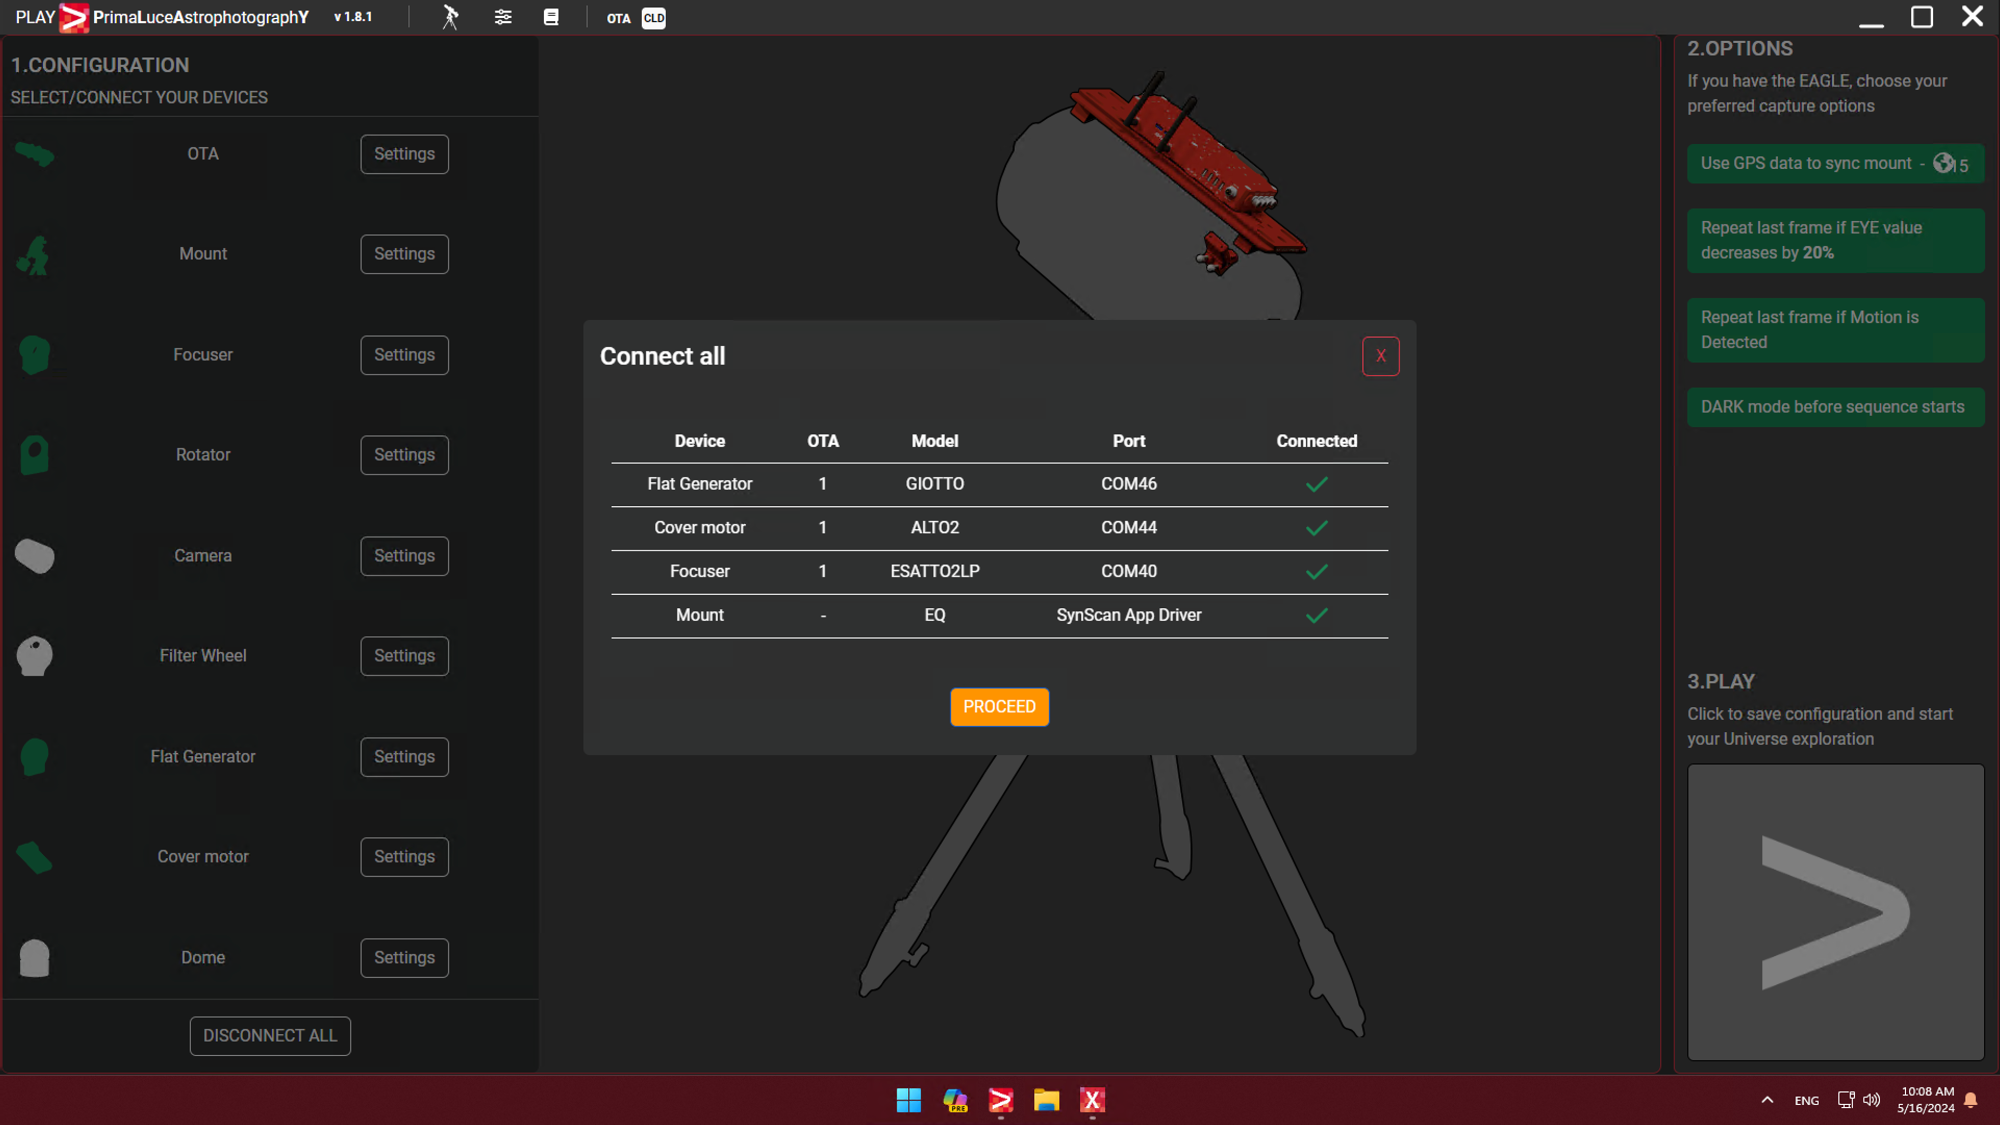Open File Explorer from the taskbar

(1047, 1100)
